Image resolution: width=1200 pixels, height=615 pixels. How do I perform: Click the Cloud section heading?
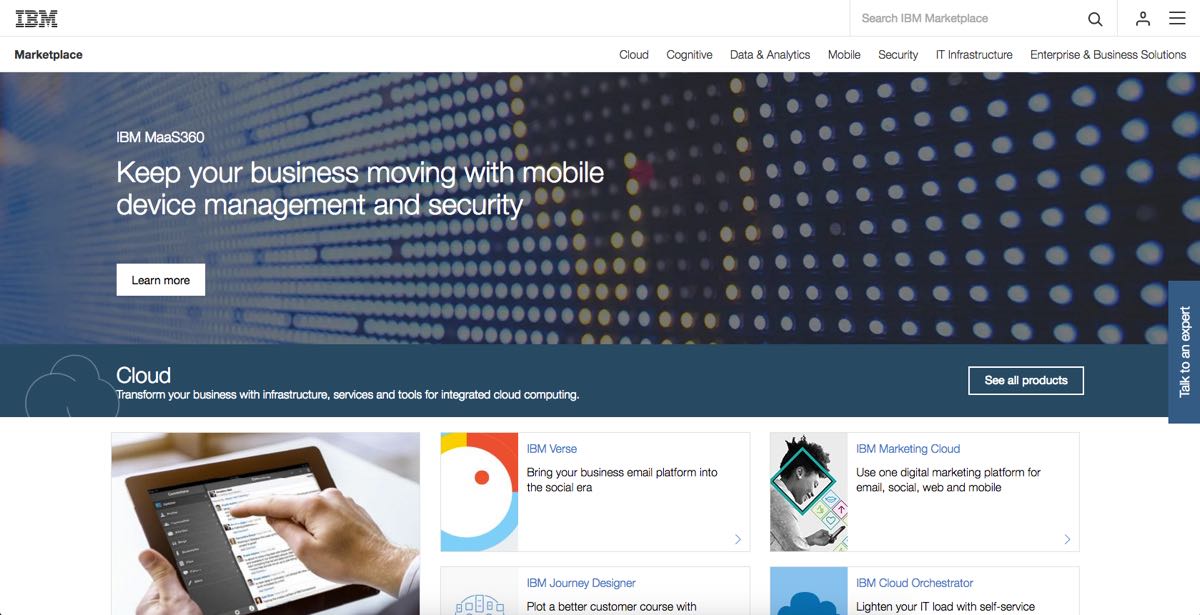[144, 376]
